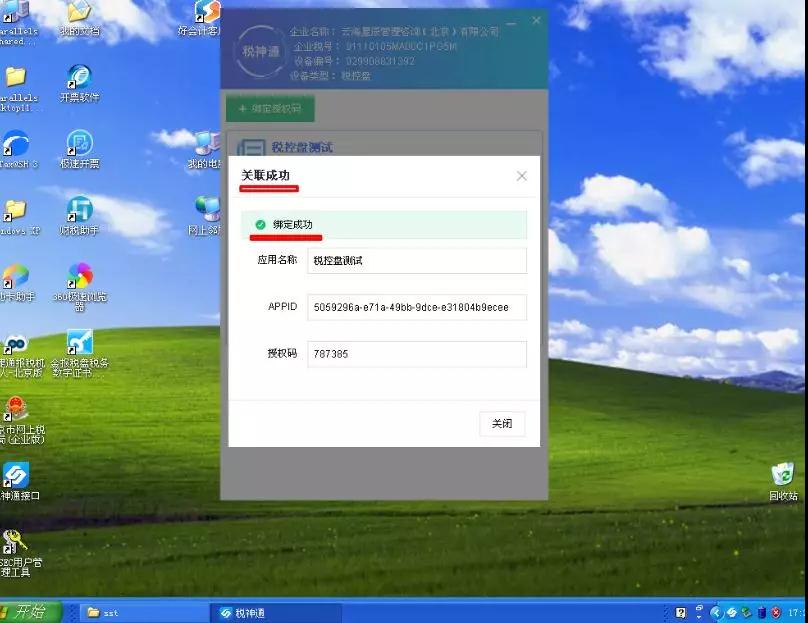This screenshot has height=623, width=808.
Task: Click the 授权码 field showing 787385
Action: point(416,354)
